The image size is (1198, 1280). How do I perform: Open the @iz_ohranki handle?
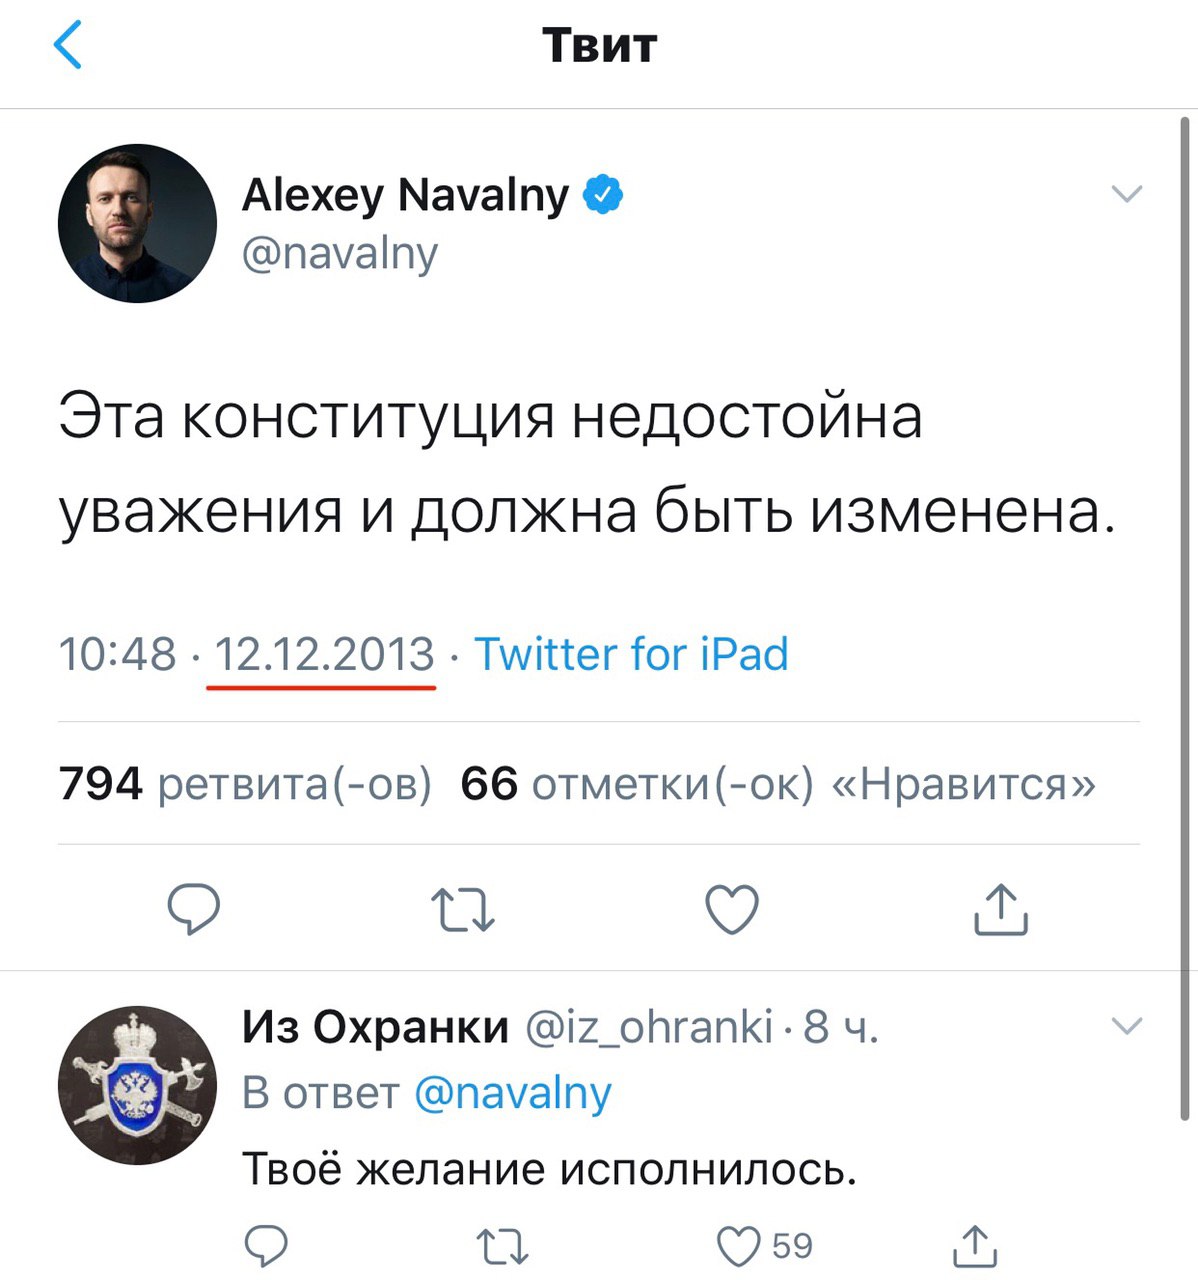tap(649, 1026)
